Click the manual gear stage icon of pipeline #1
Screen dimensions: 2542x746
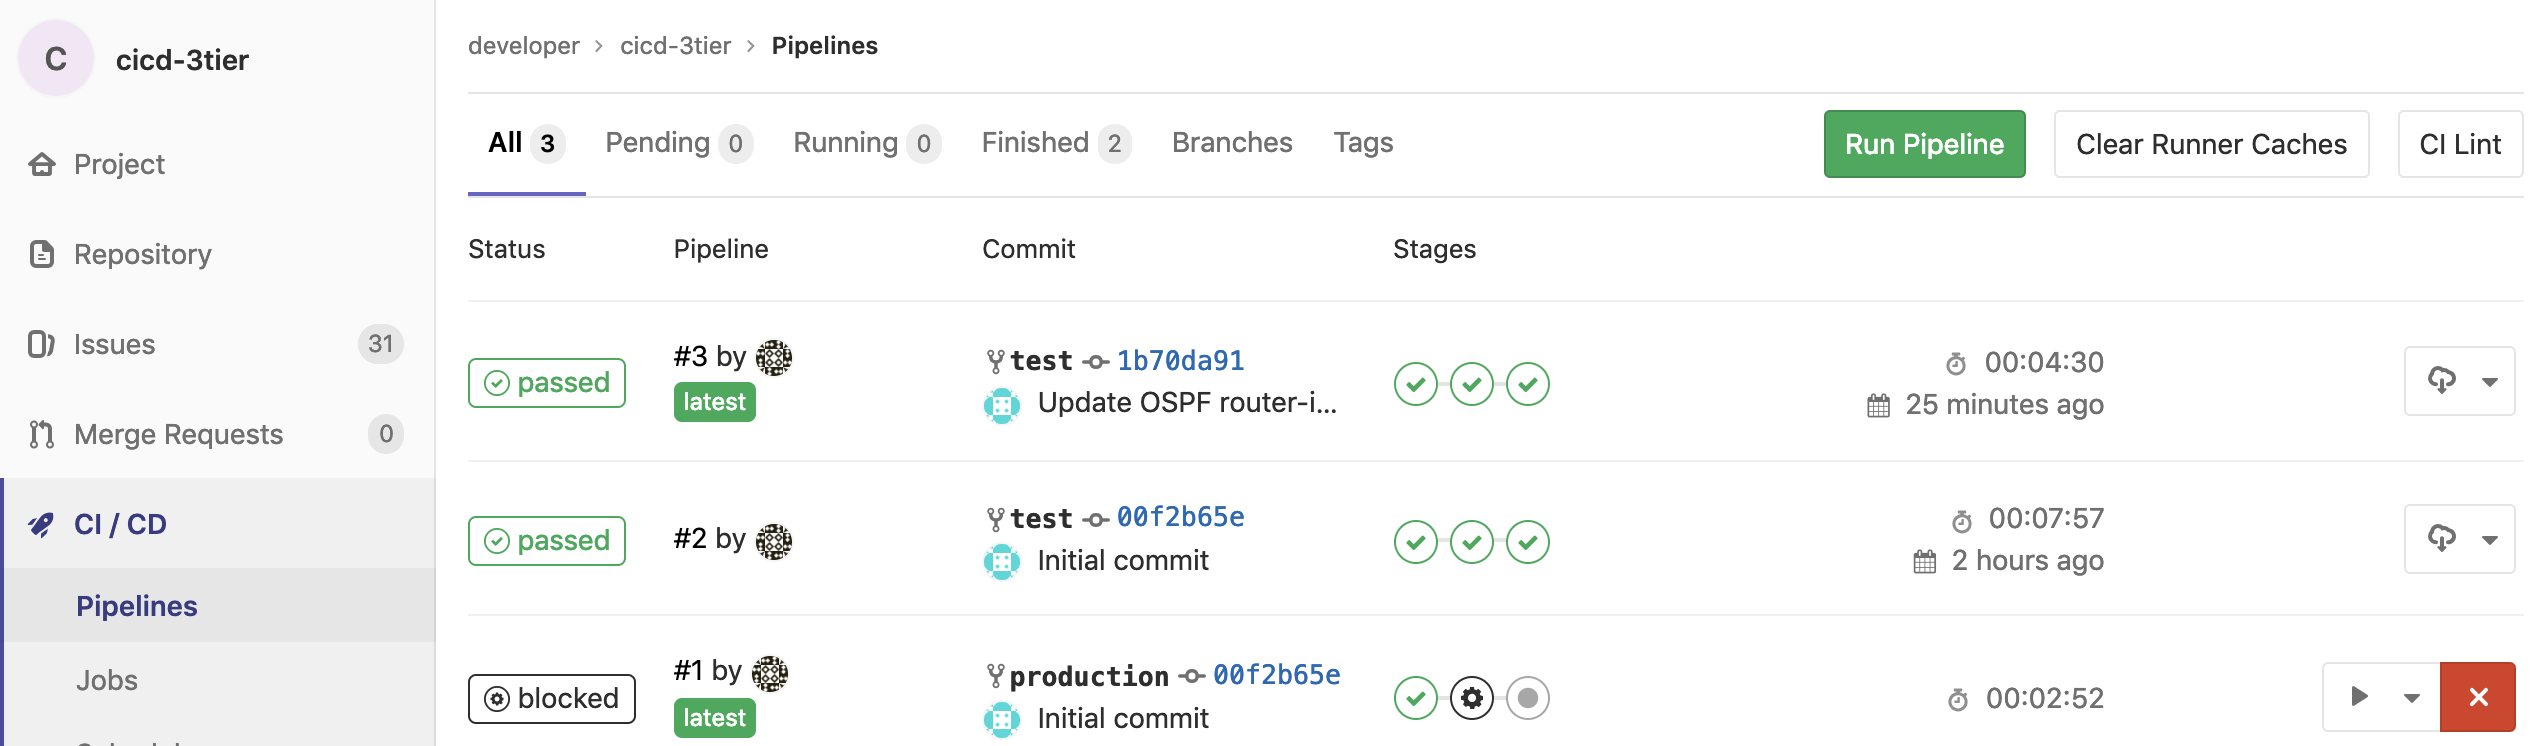pyautogui.click(x=1471, y=698)
